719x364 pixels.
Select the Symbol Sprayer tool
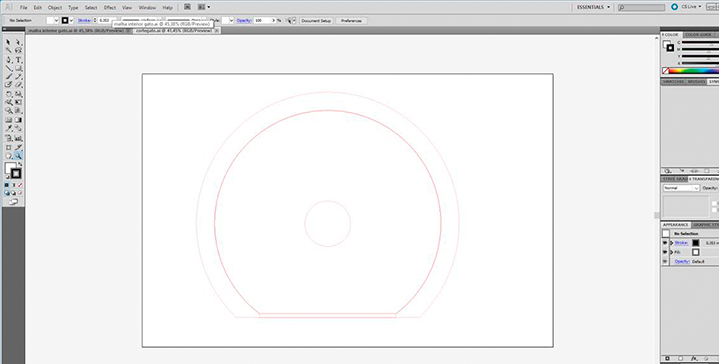click(8, 138)
